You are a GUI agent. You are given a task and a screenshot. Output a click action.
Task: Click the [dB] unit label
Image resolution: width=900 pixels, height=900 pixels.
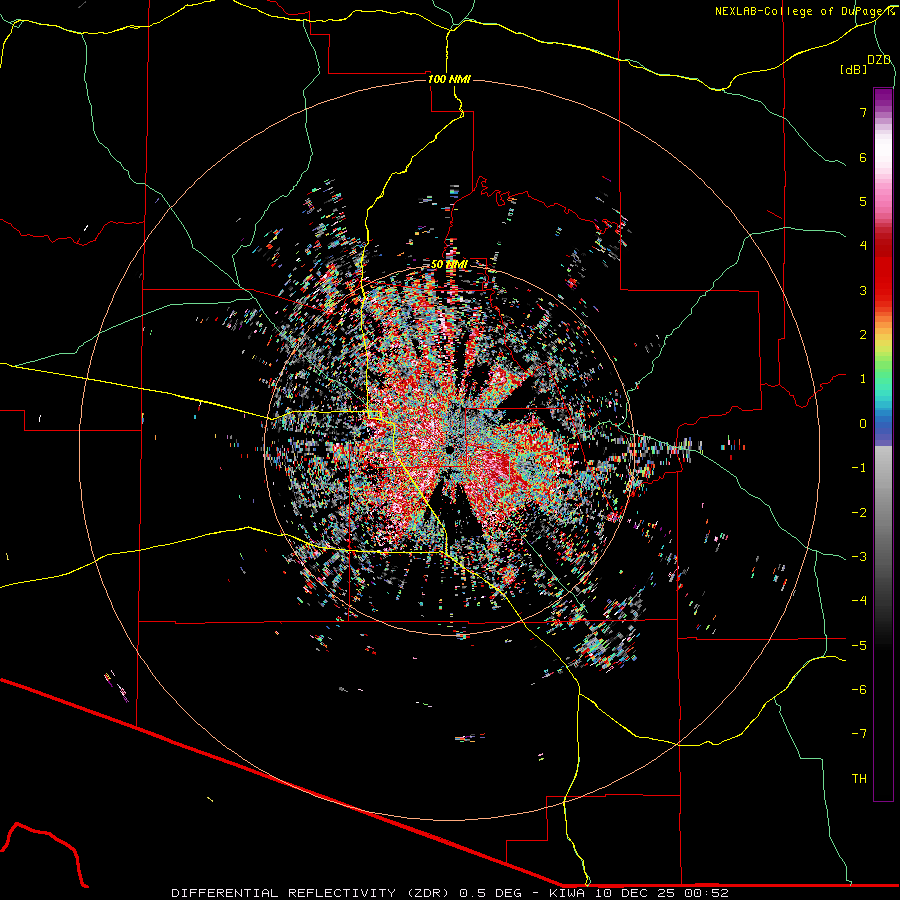[853, 69]
